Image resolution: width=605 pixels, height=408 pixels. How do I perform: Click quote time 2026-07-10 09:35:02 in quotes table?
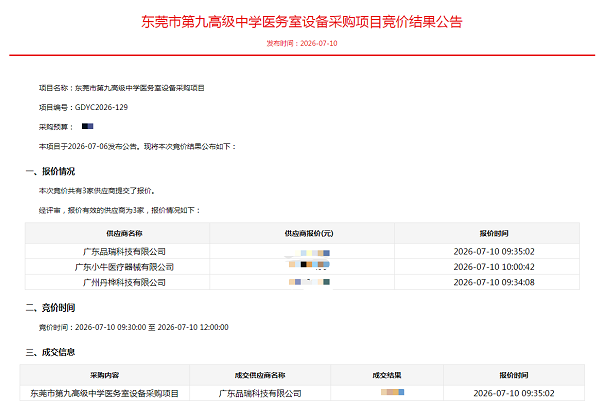(494, 252)
